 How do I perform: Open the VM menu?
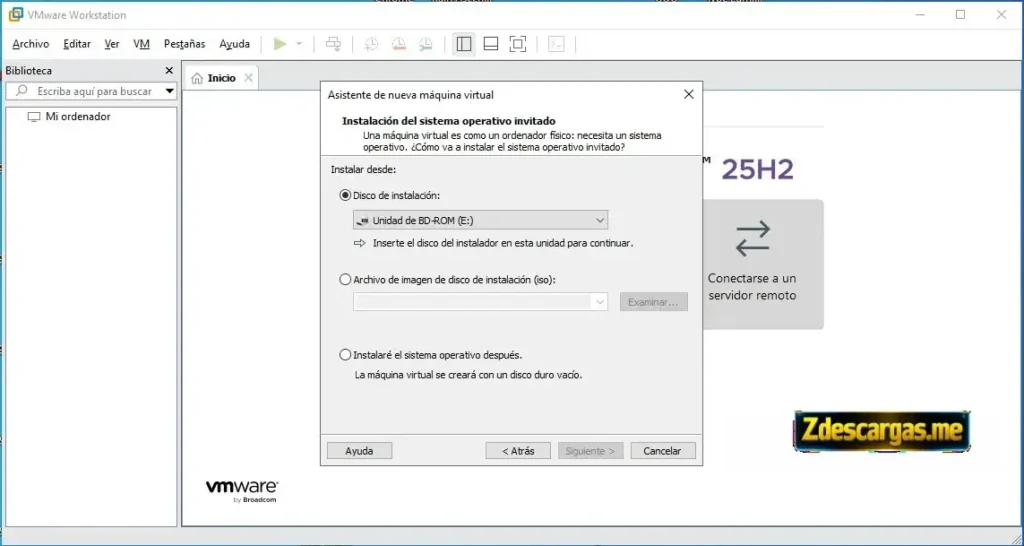pyautogui.click(x=141, y=44)
